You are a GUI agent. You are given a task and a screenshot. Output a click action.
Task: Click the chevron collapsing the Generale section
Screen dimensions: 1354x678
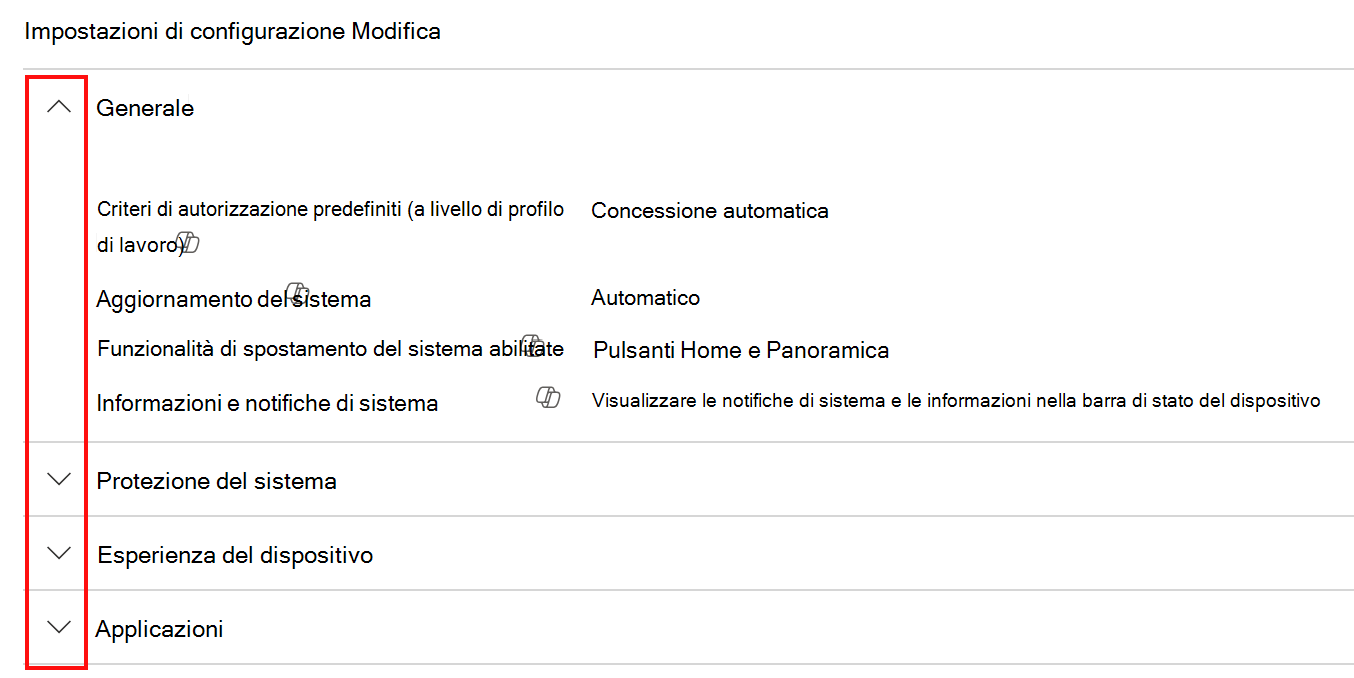point(57,103)
